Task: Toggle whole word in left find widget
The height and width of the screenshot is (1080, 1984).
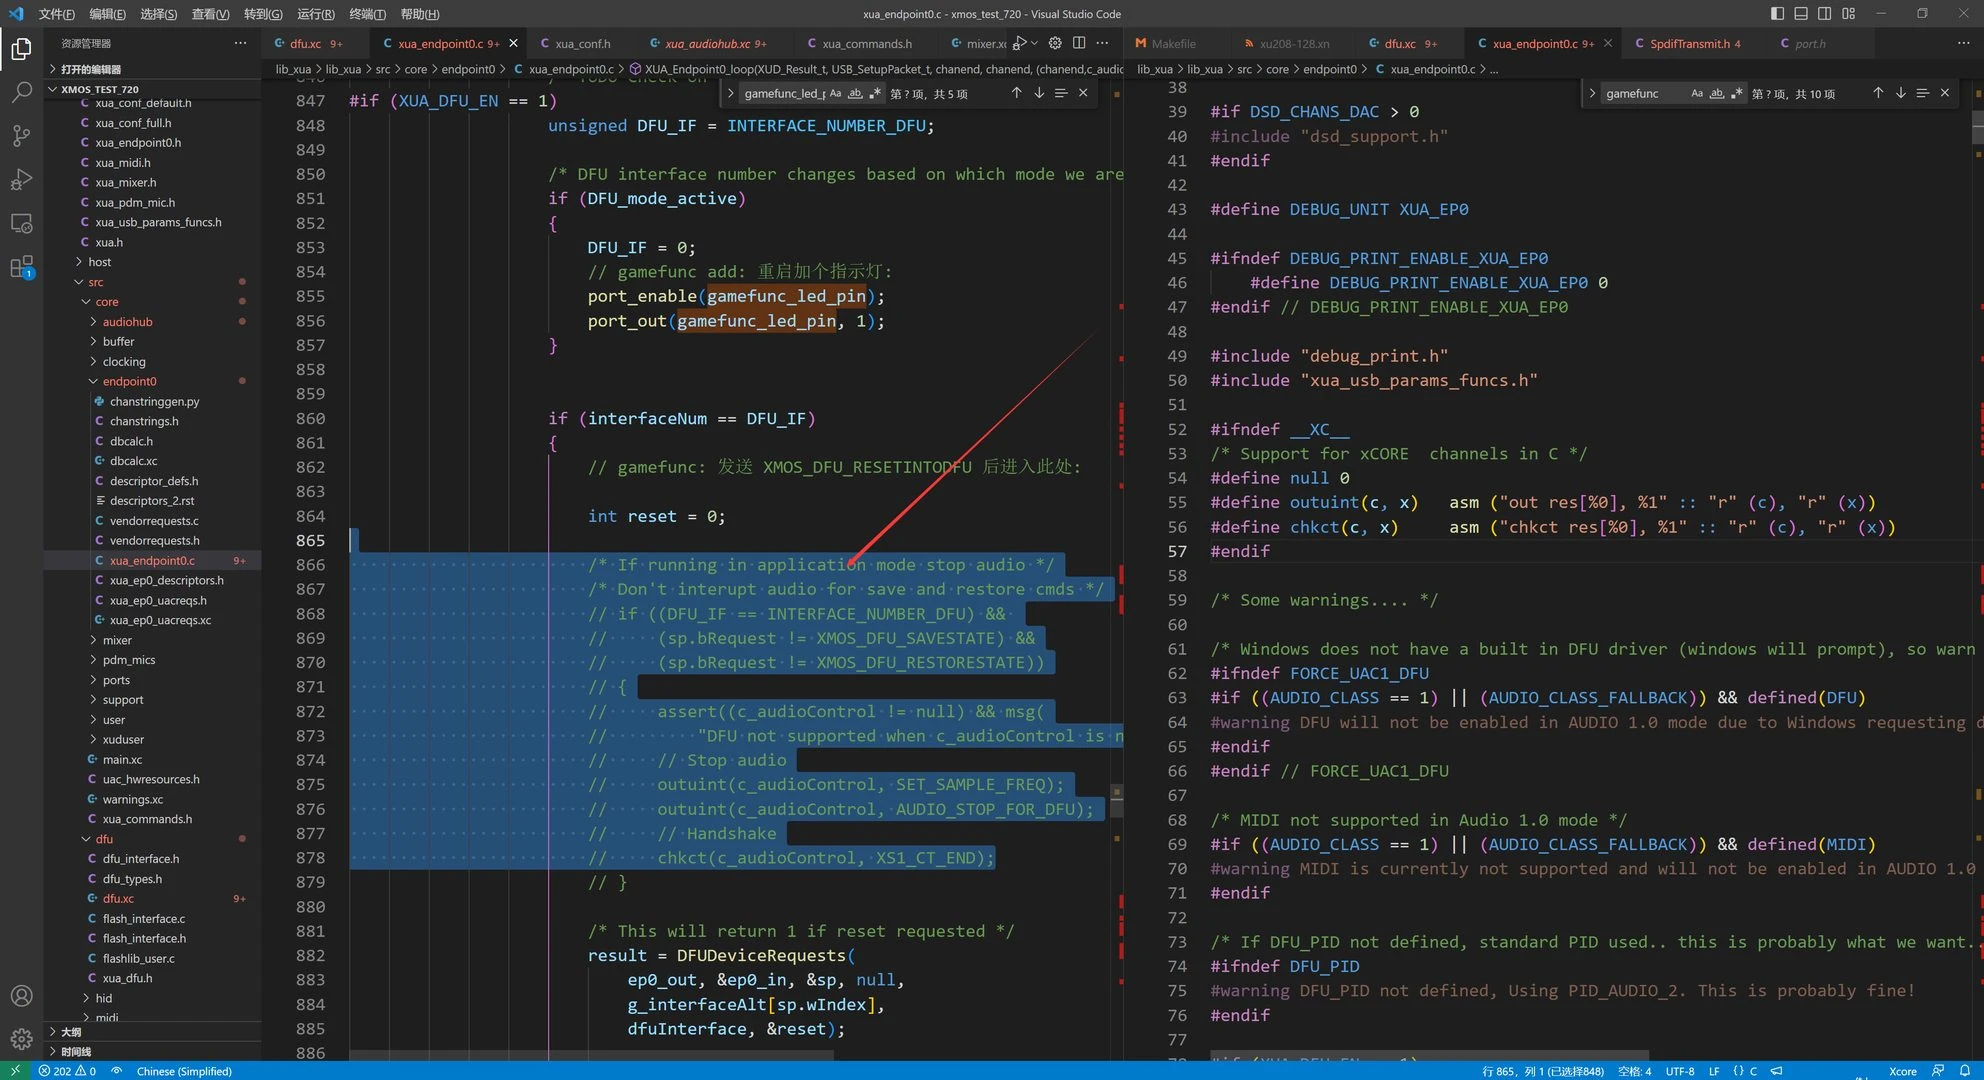Action: 855,93
